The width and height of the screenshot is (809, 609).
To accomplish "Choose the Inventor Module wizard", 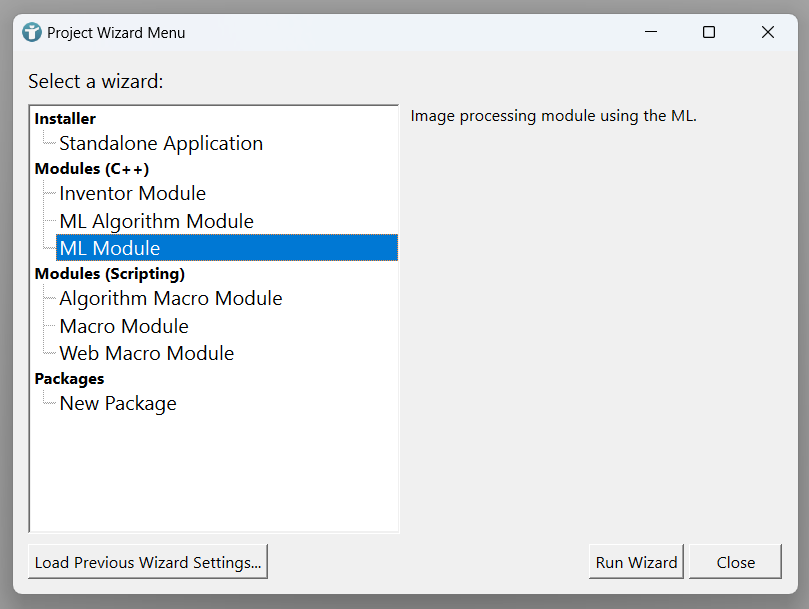I will click(132, 194).
